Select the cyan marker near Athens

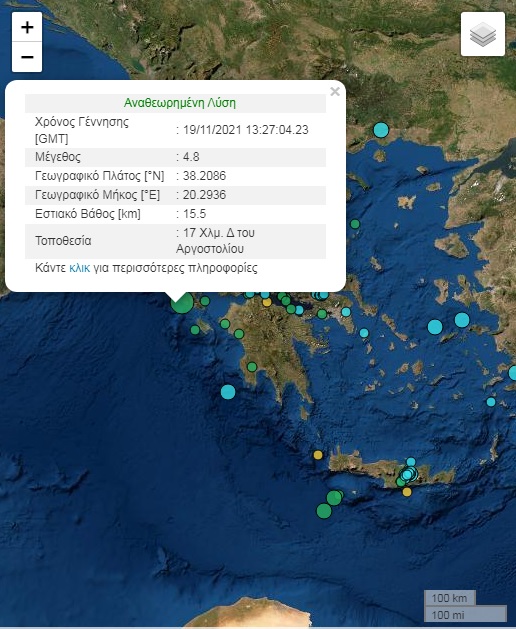(x=346, y=312)
